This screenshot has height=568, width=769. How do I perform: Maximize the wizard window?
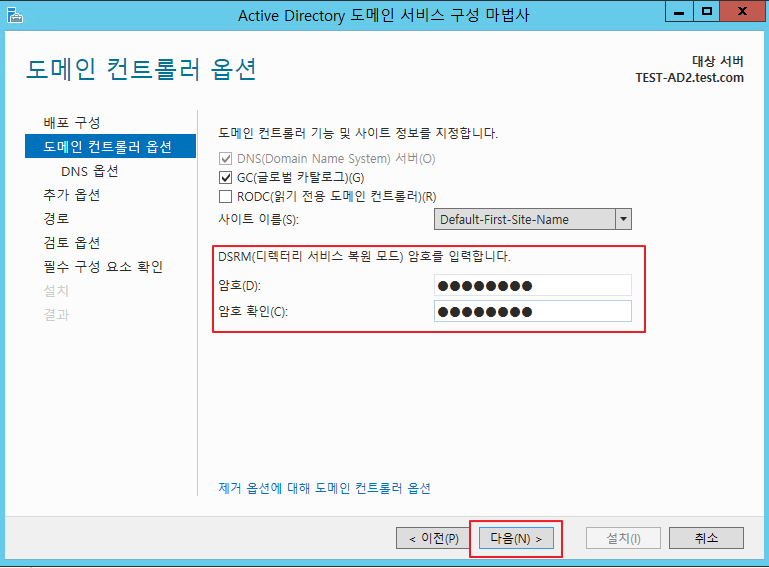click(707, 12)
